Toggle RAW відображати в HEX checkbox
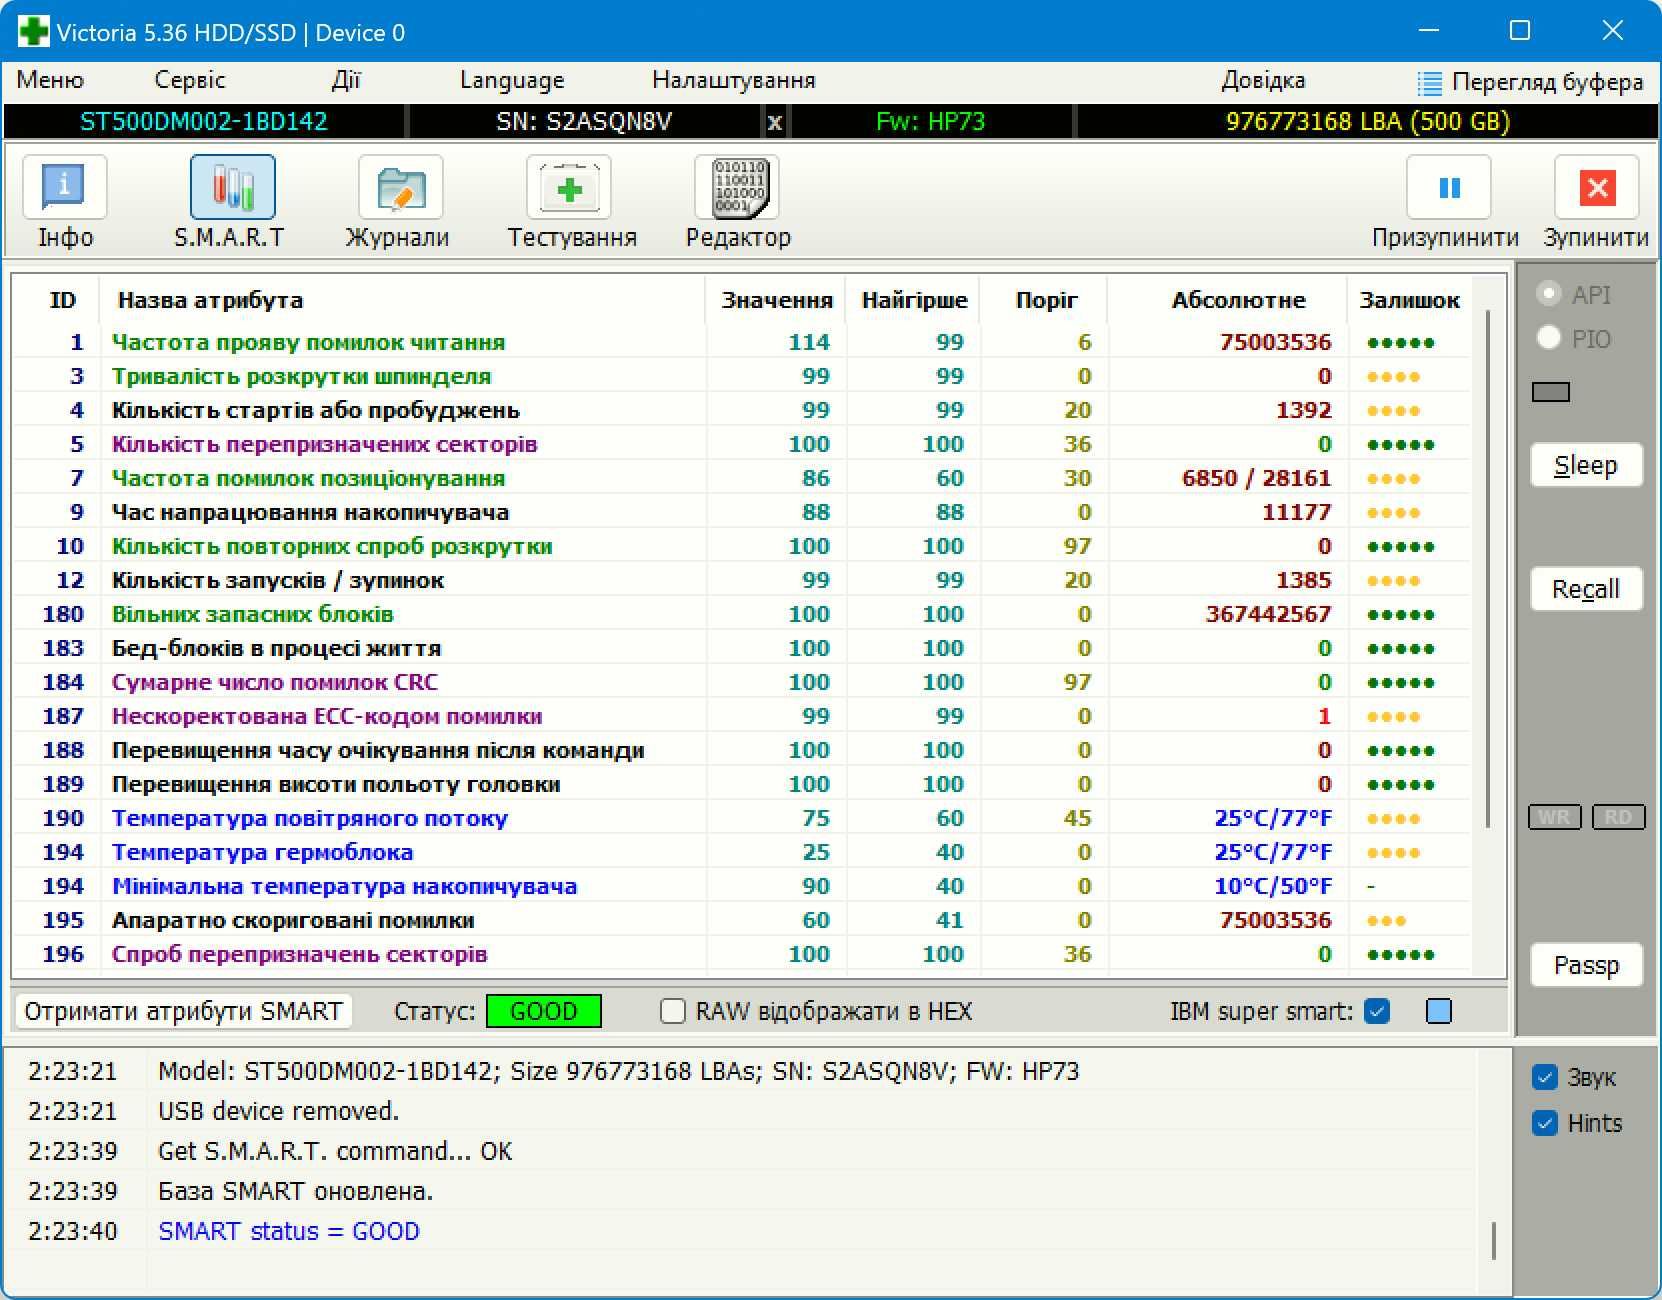The width and height of the screenshot is (1662, 1300). tap(673, 1011)
